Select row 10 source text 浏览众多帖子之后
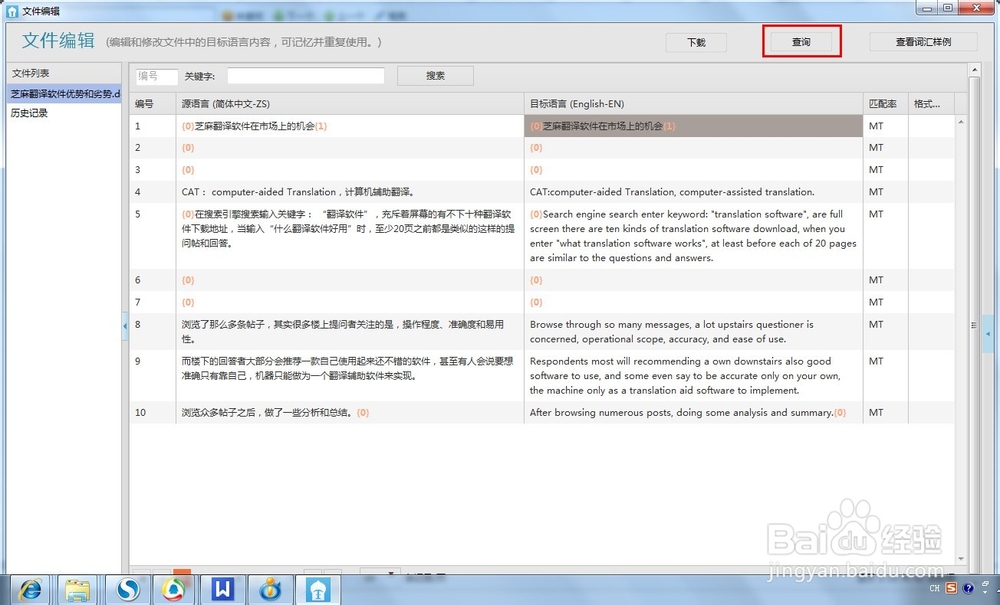 (x=350, y=412)
